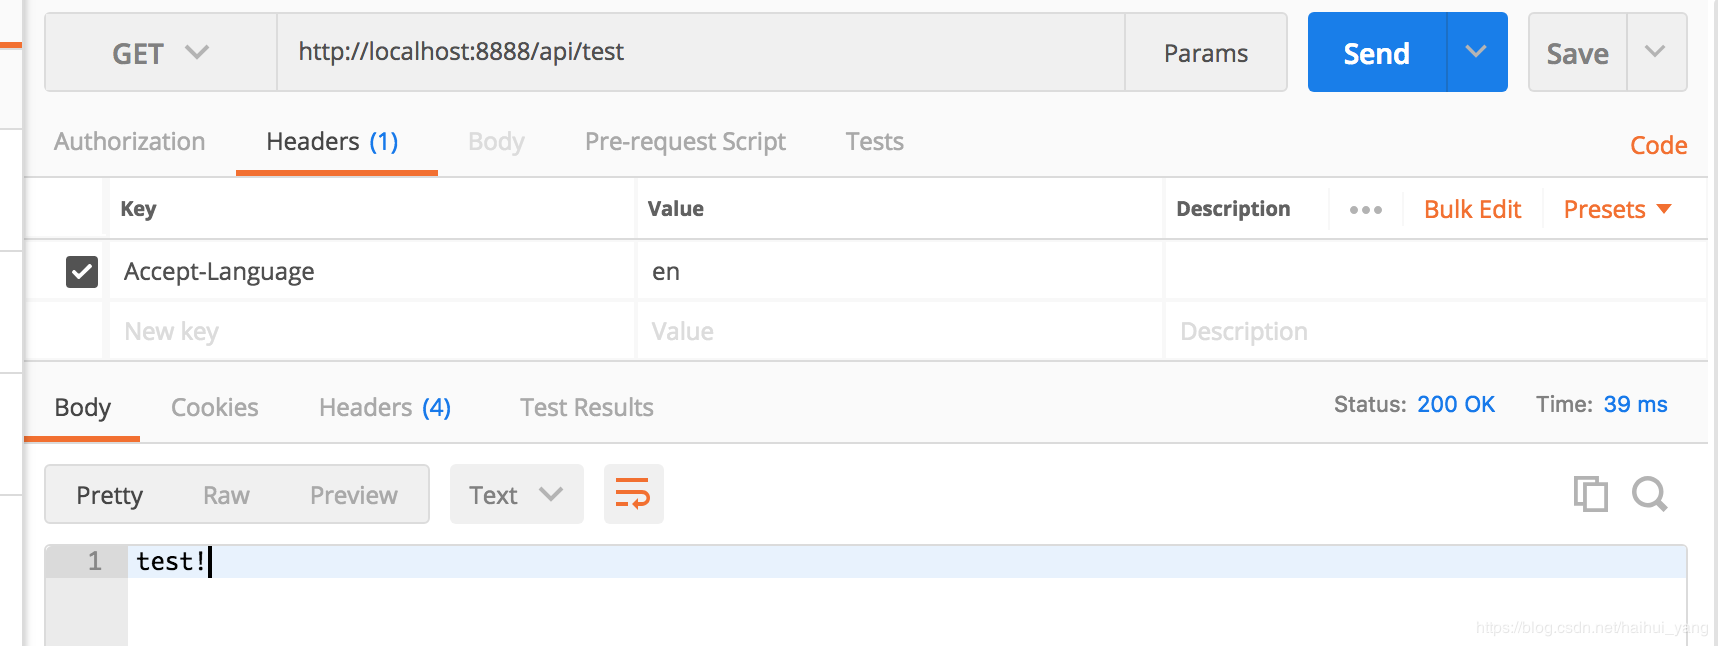This screenshot has height=646, width=1718.
Task: Open the three-dots column options menu
Action: point(1365,210)
